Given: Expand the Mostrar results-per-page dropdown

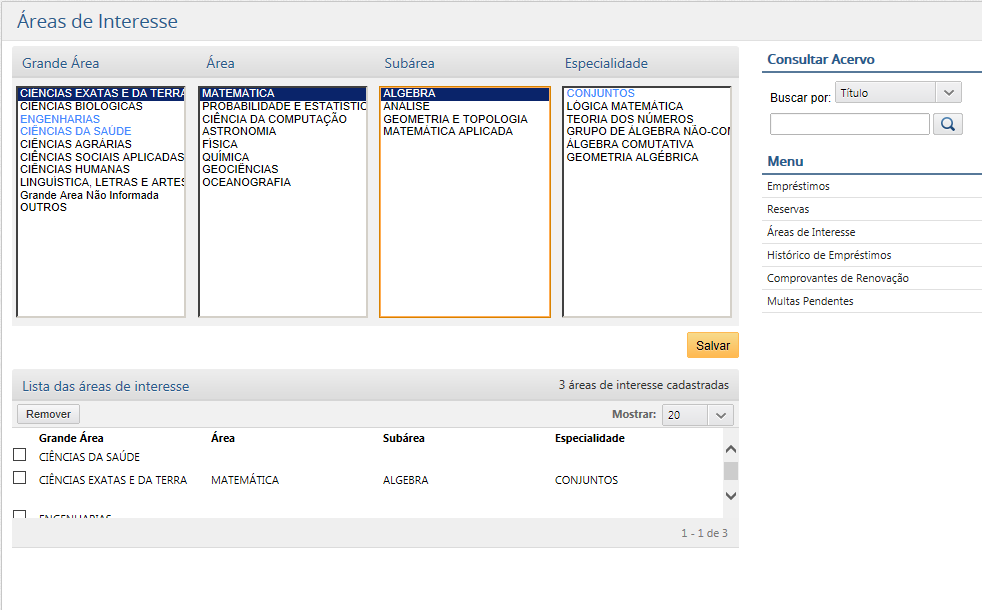Looking at the screenshot, I should click(697, 415).
